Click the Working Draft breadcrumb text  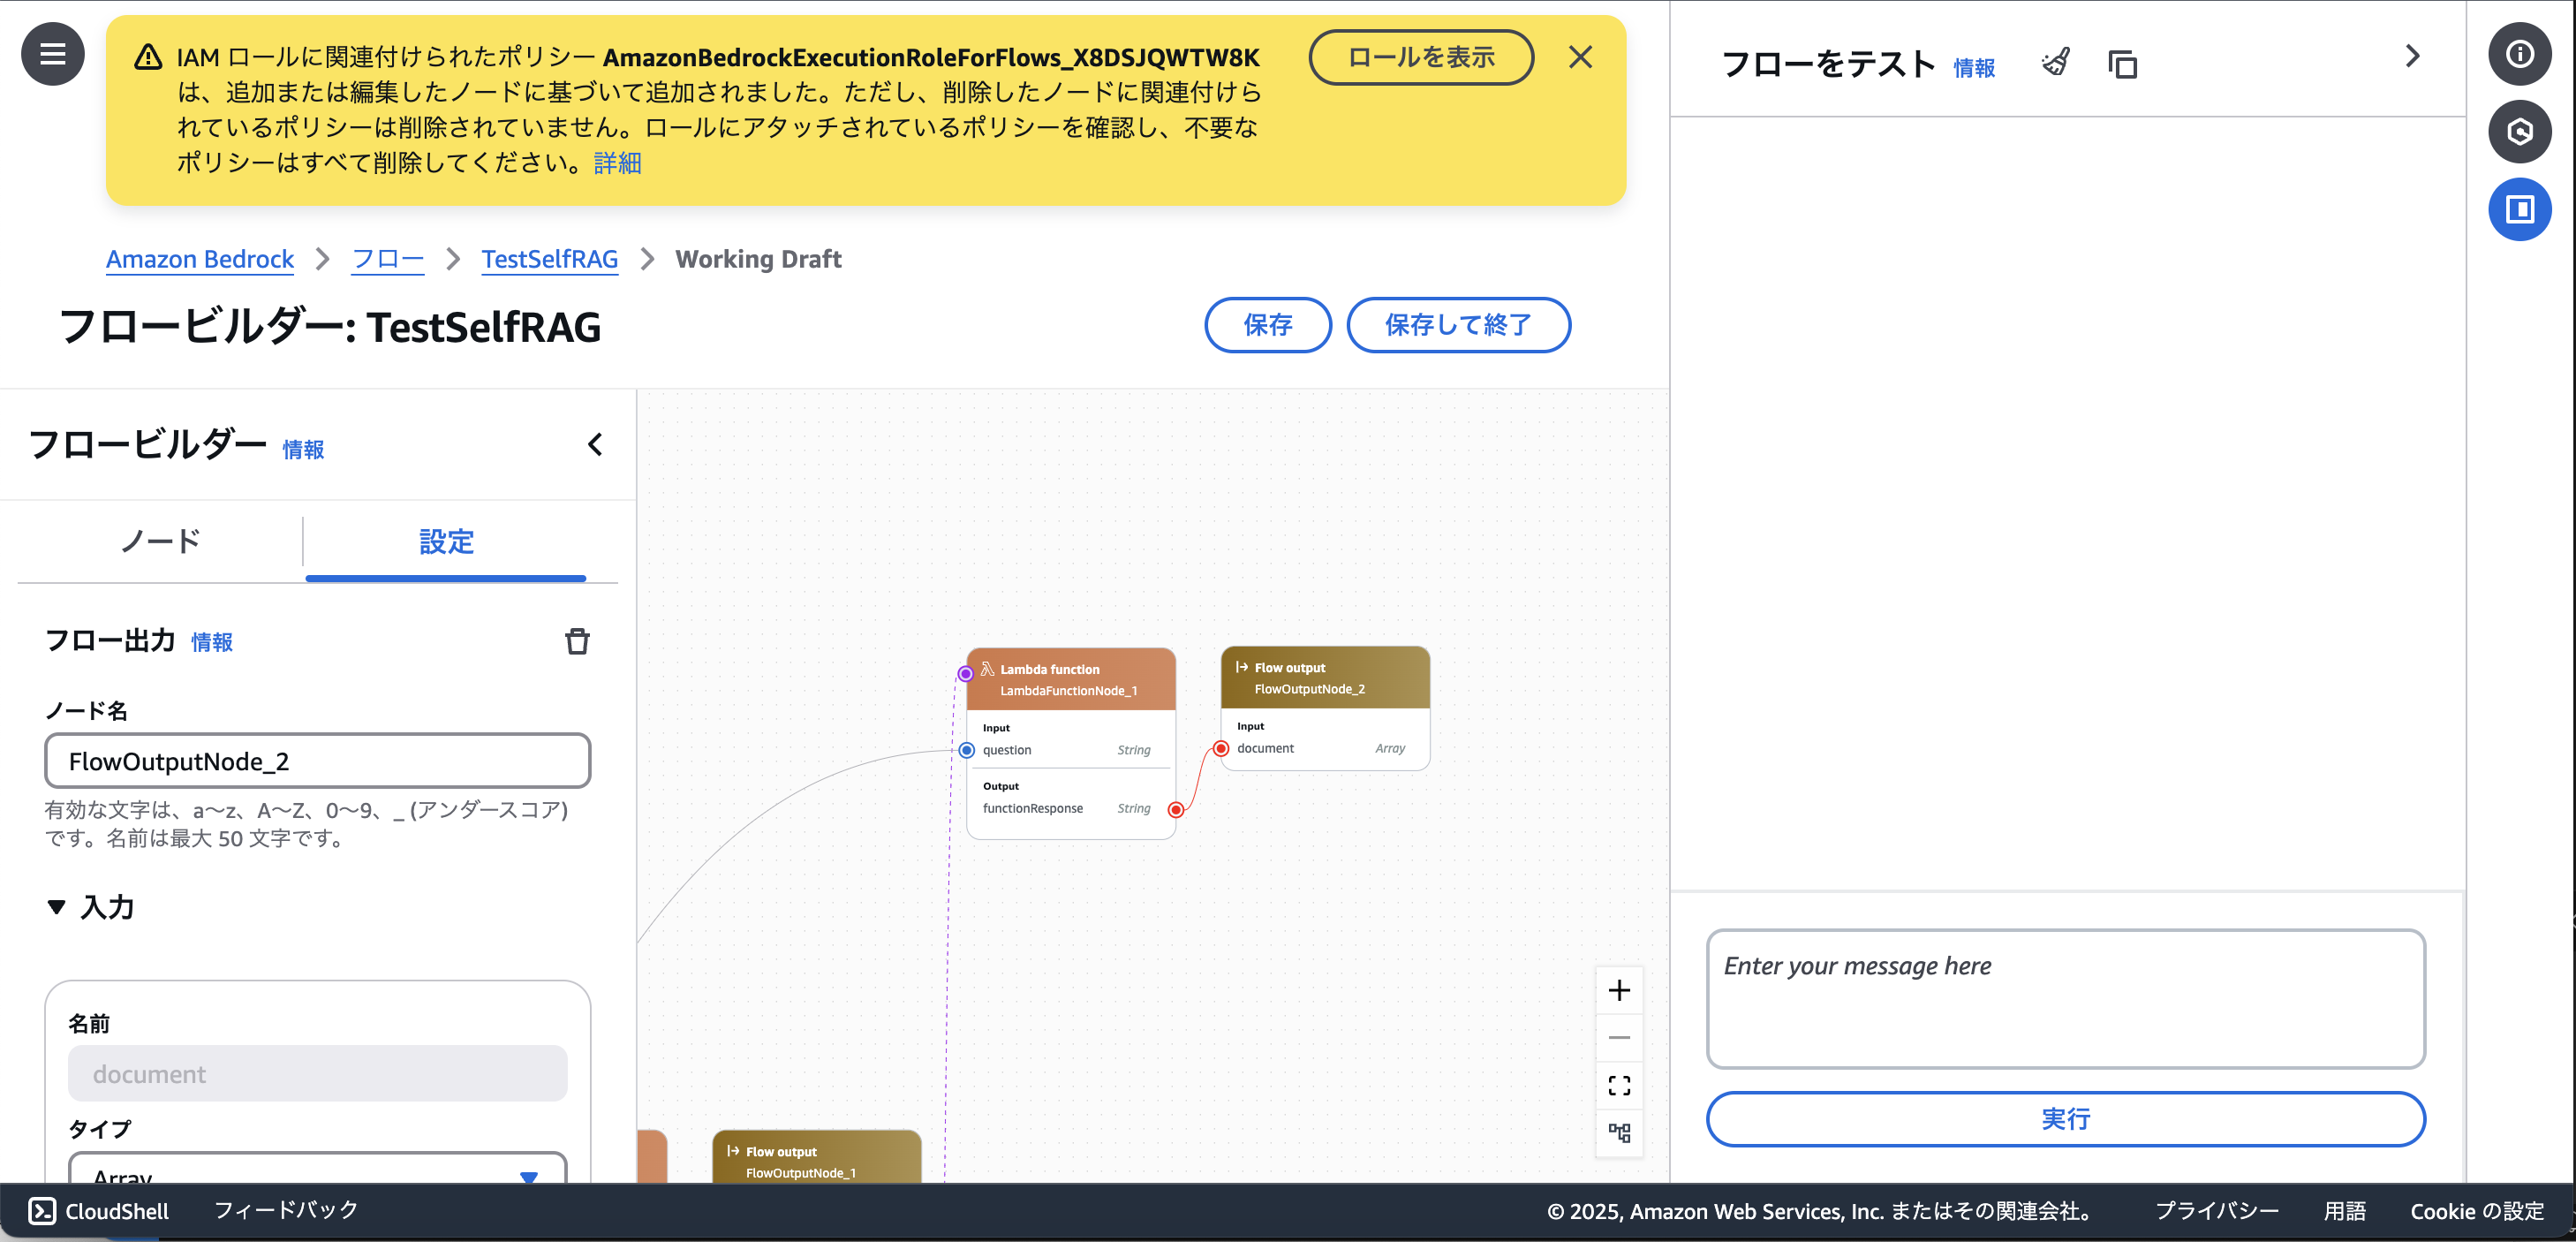[758, 259]
